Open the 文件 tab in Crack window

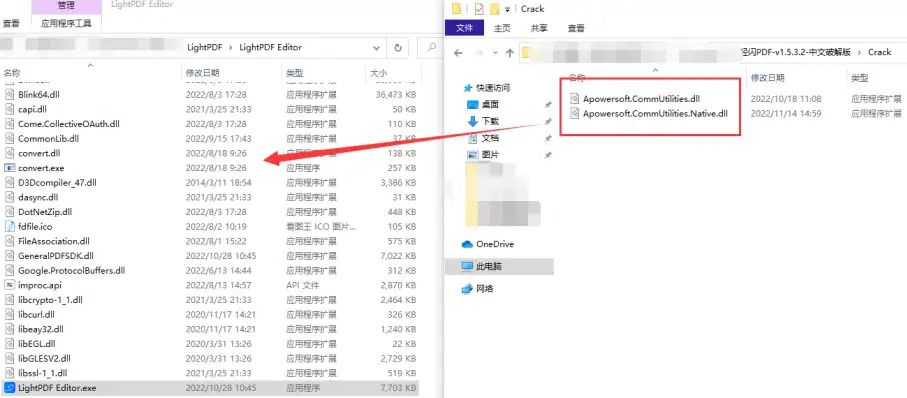point(465,28)
